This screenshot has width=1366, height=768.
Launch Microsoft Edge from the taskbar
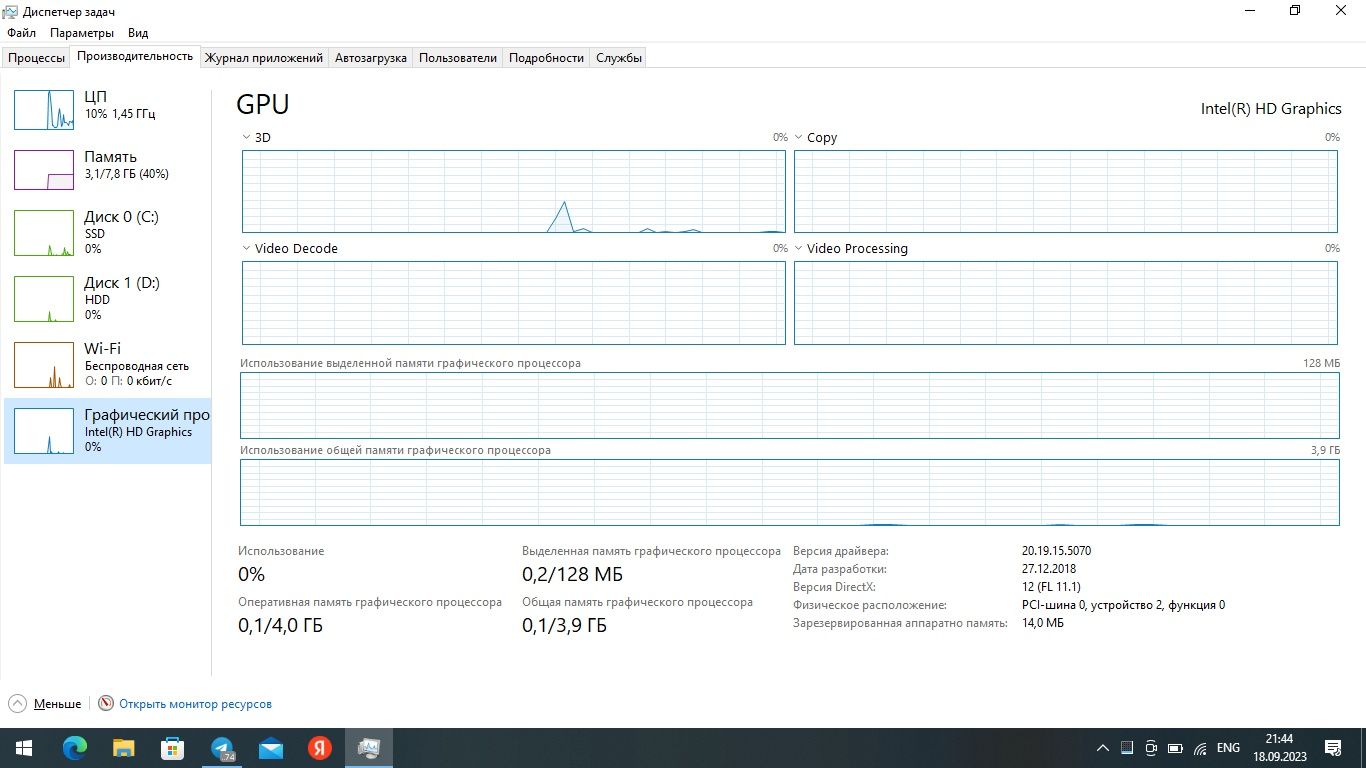[x=75, y=748]
